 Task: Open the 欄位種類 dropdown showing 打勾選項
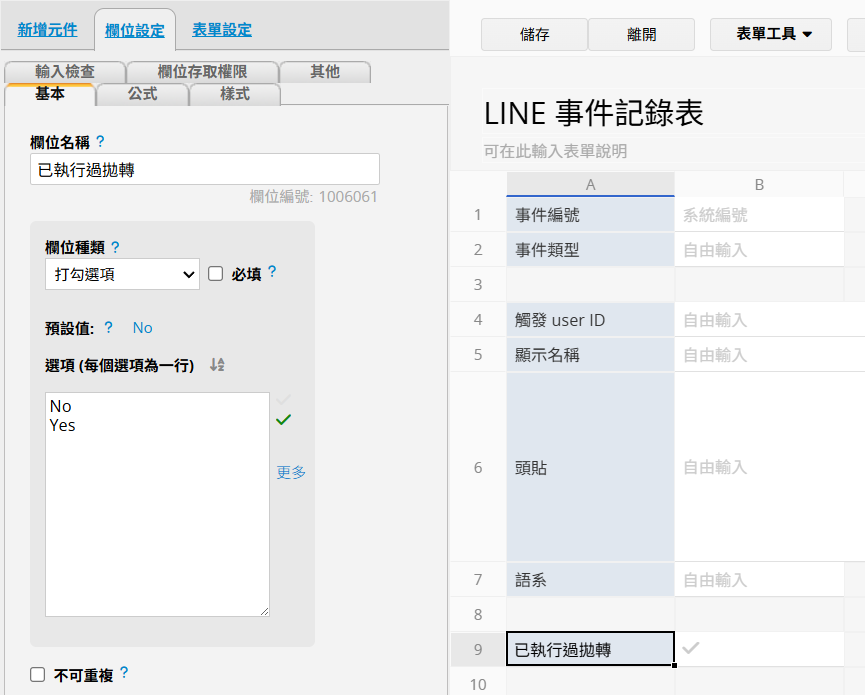[122, 274]
